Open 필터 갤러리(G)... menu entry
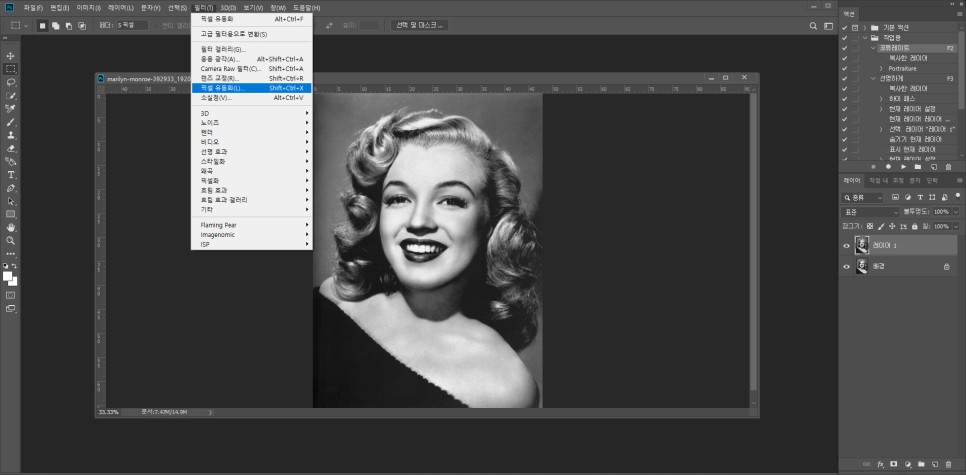The image size is (966, 475). point(252,49)
